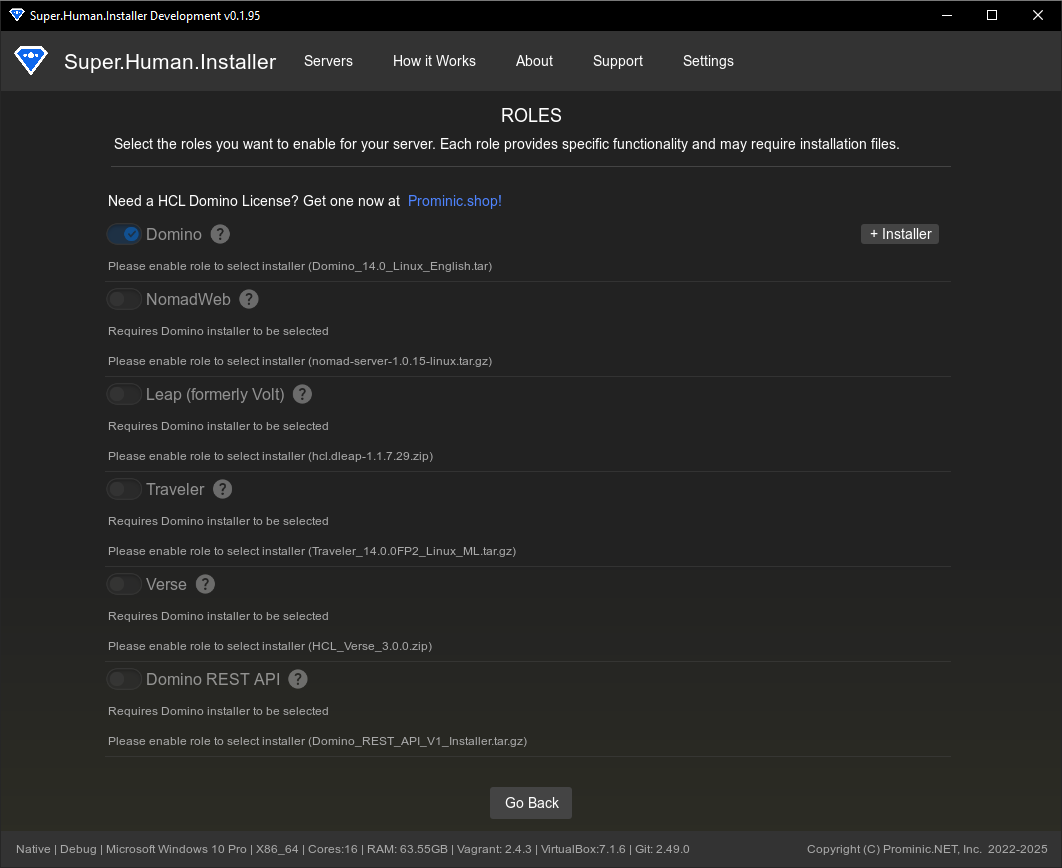Switch on the Verse role
Image resolution: width=1062 pixels, height=868 pixels.
click(123, 584)
